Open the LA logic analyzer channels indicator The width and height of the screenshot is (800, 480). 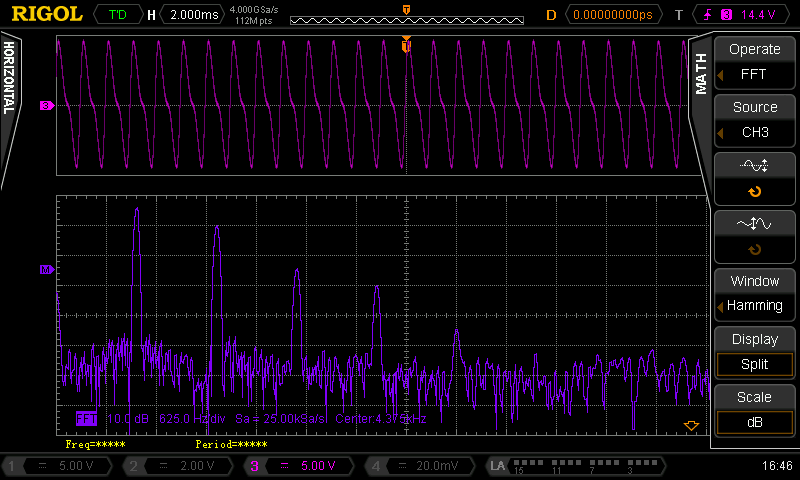pyautogui.click(x=576, y=466)
